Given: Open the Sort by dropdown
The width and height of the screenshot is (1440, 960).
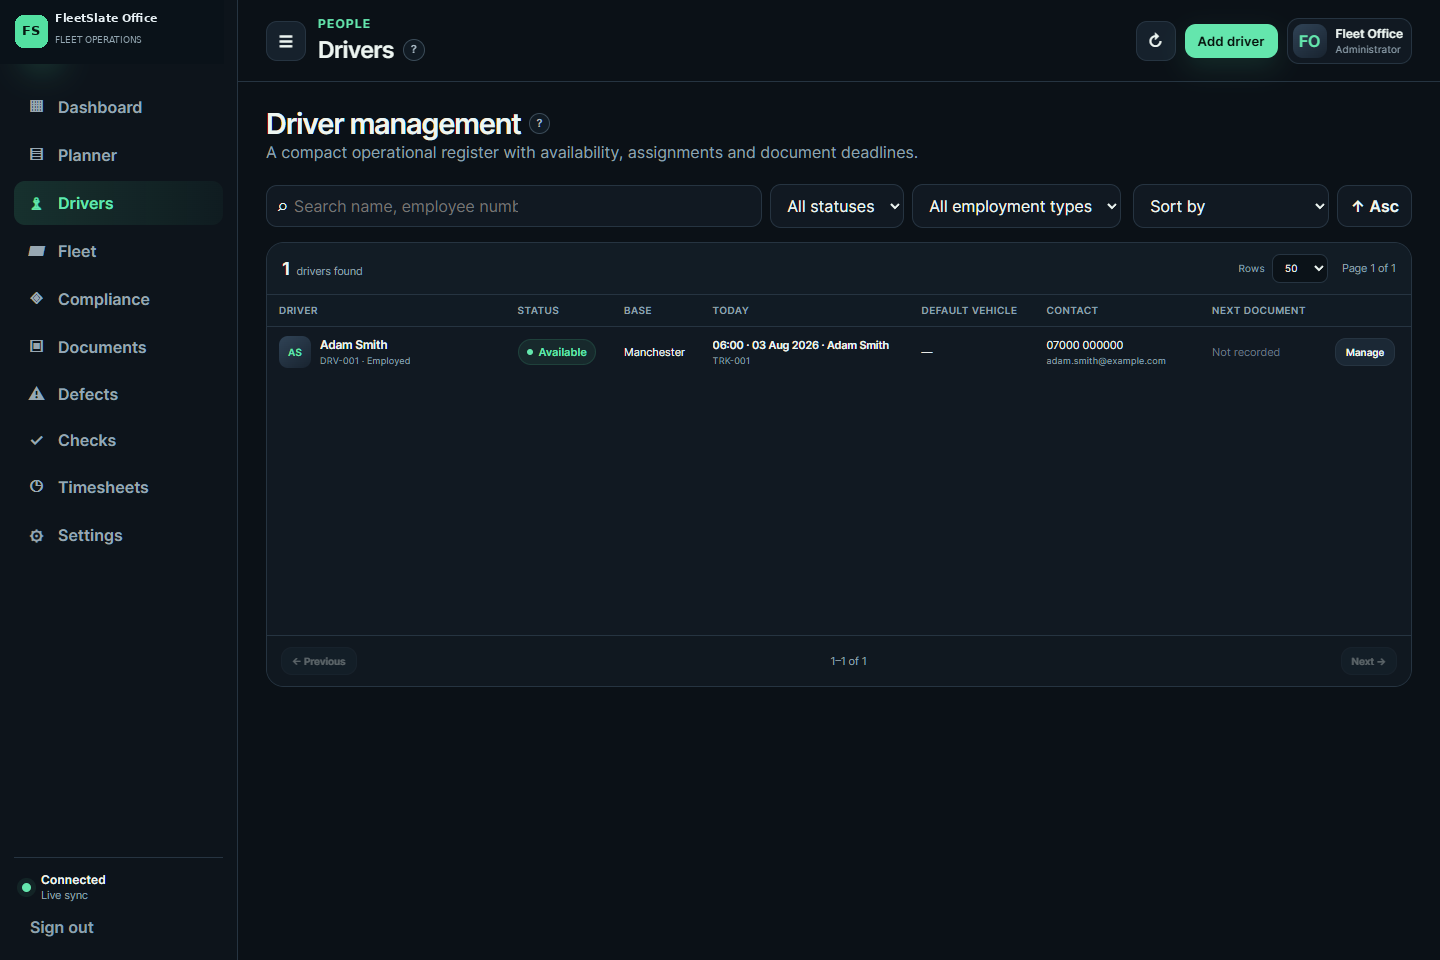Looking at the screenshot, I should pyautogui.click(x=1230, y=206).
